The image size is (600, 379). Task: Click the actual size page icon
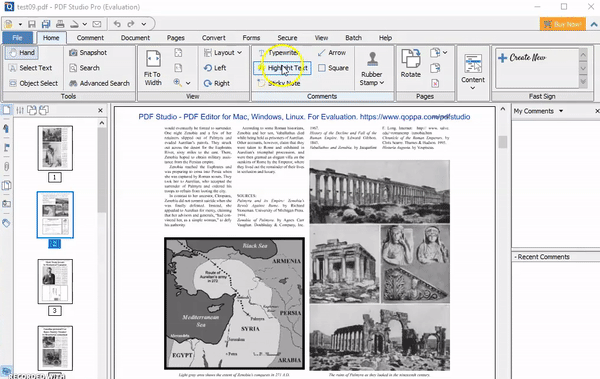pyautogui.click(x=178, y=68)
